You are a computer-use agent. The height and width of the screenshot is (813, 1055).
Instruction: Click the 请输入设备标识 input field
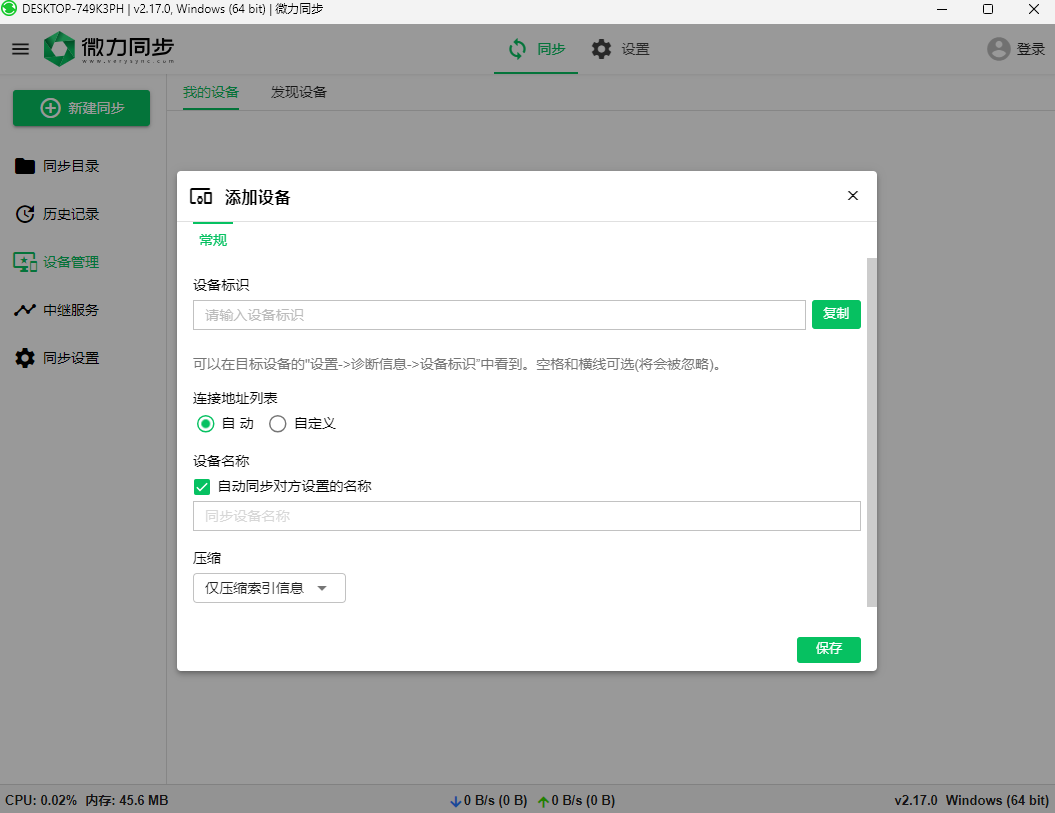point(499,314)
